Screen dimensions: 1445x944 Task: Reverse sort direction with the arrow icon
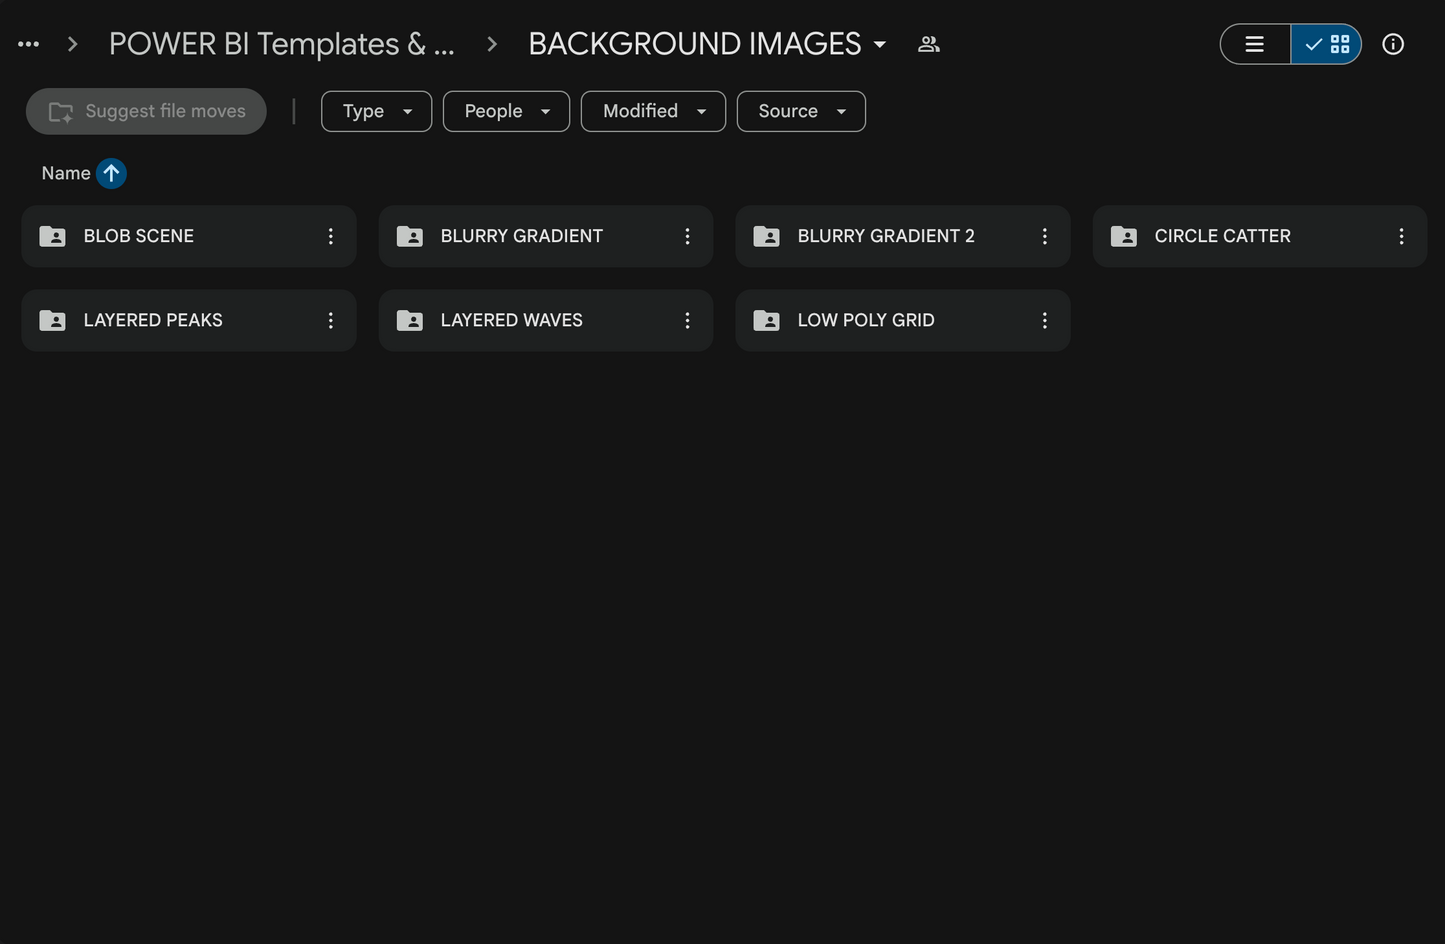pyautogui.click(x=111, y=173)
